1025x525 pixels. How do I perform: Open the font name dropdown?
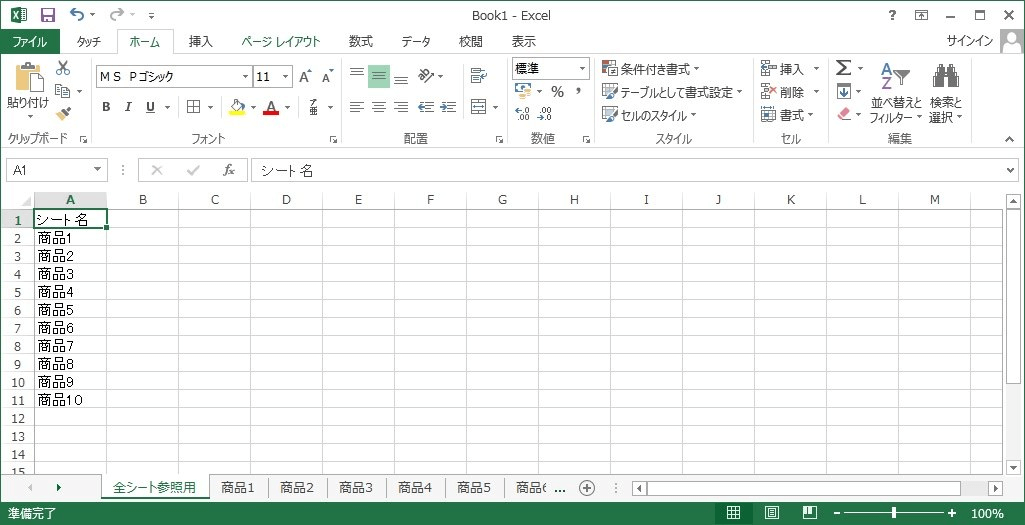[x=245, y=77]
